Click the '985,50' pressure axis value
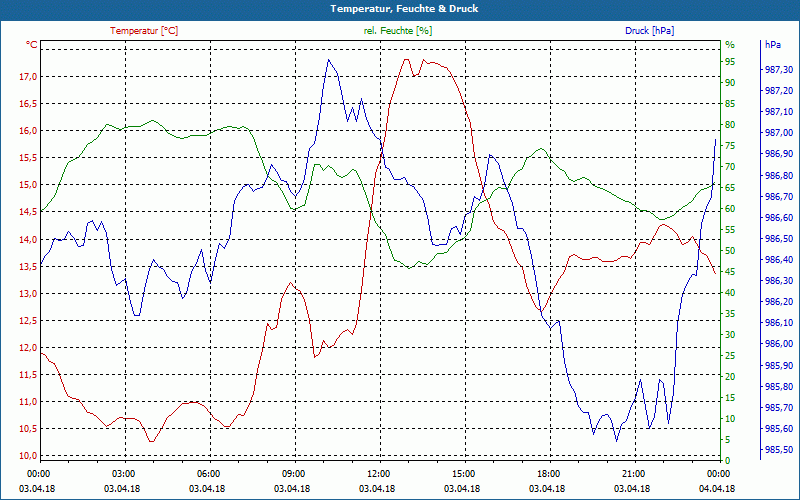This screenshot has width=800, height=500. [779, 449]
